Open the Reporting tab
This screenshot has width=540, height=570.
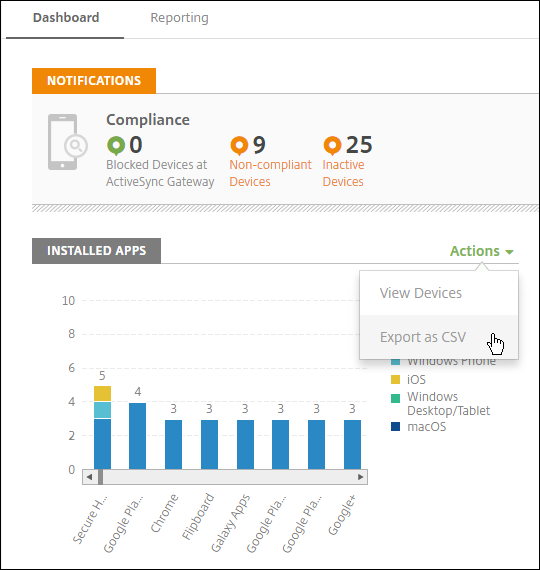click(179, 18)
